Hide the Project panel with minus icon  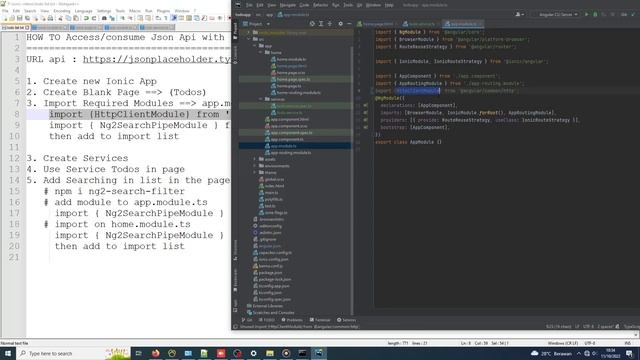click(349, 24)
